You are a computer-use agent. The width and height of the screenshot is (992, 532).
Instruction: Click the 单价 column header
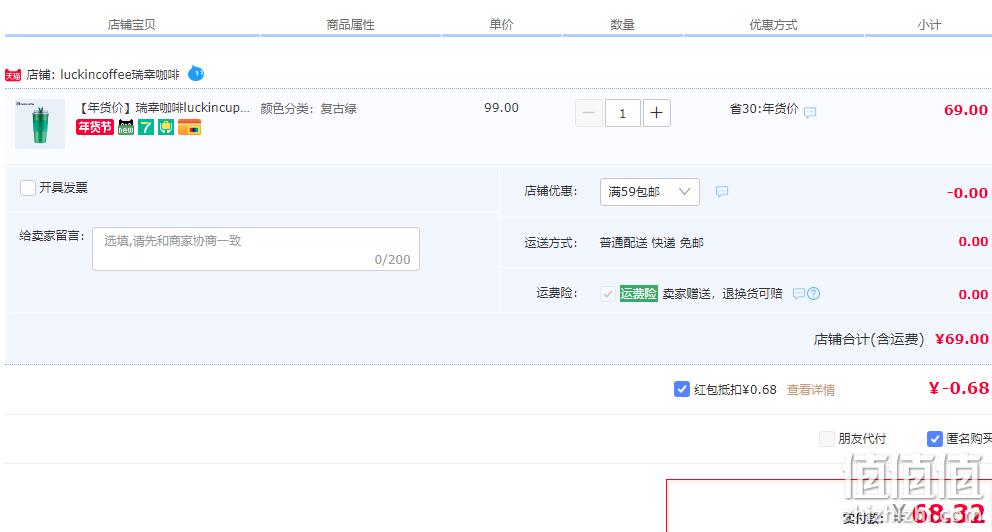[501, 25]
